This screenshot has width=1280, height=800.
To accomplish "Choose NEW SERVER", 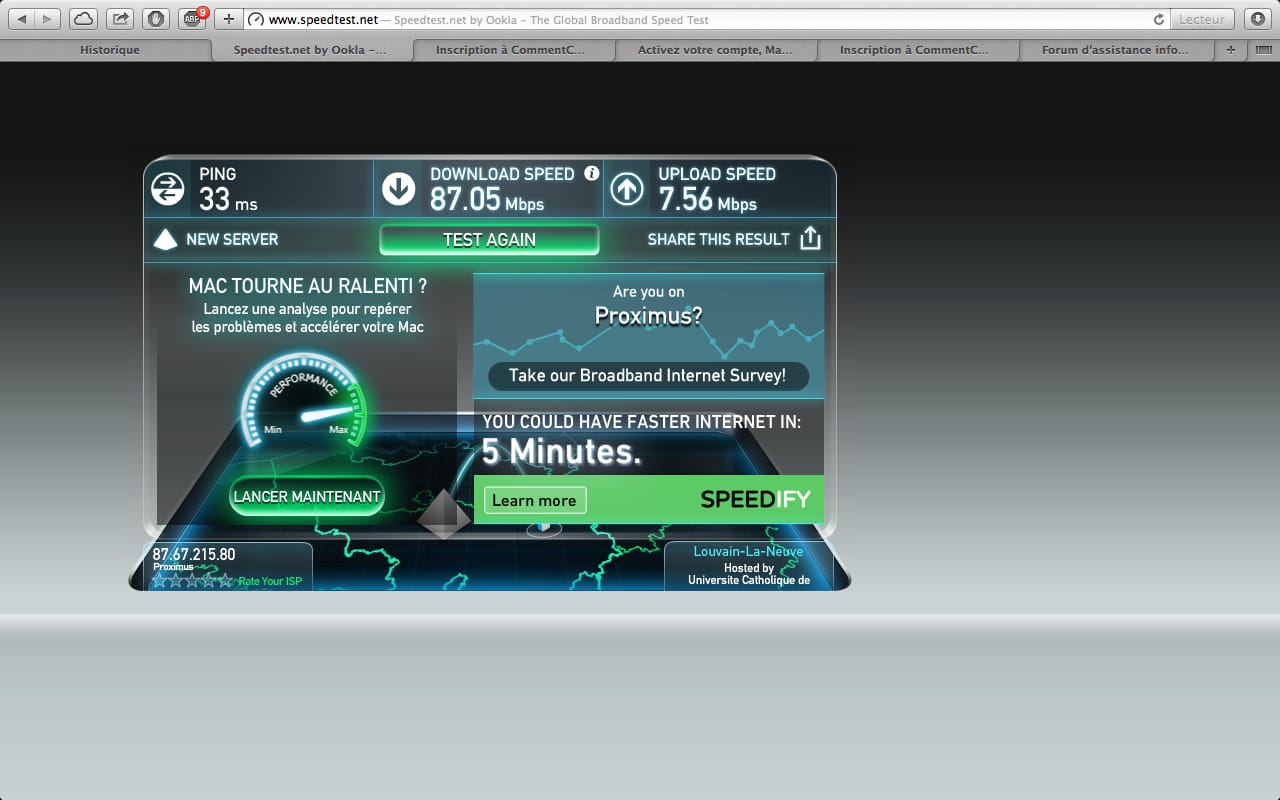I will click(232, 239).
